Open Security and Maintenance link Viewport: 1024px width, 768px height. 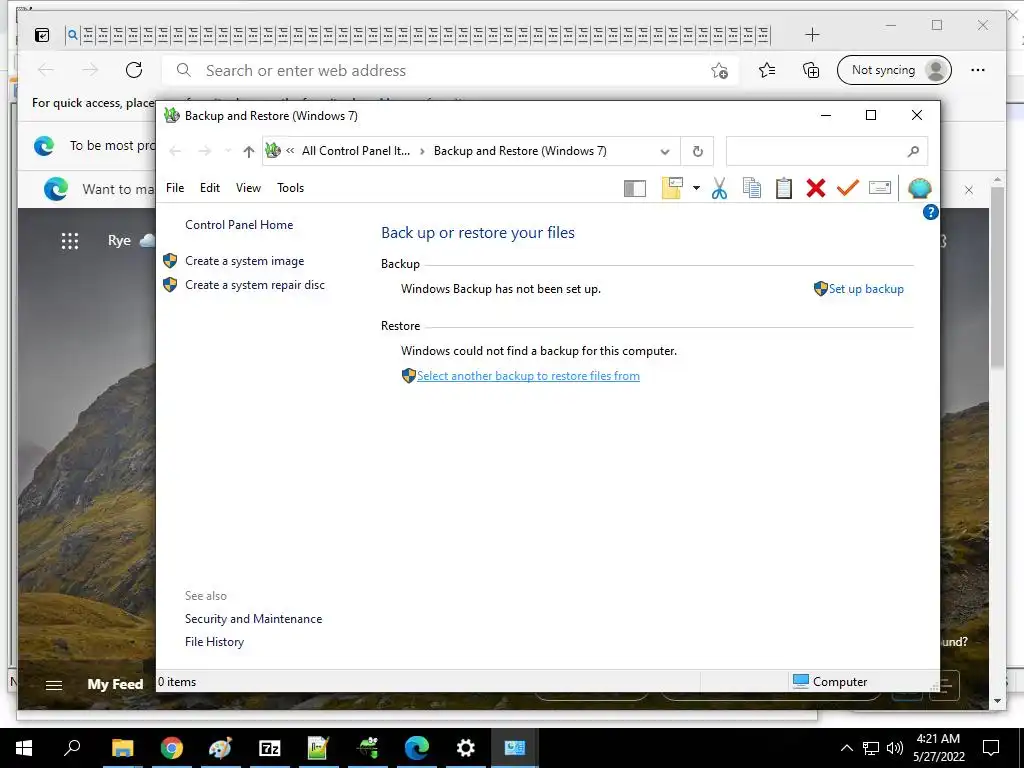[253, 619]
